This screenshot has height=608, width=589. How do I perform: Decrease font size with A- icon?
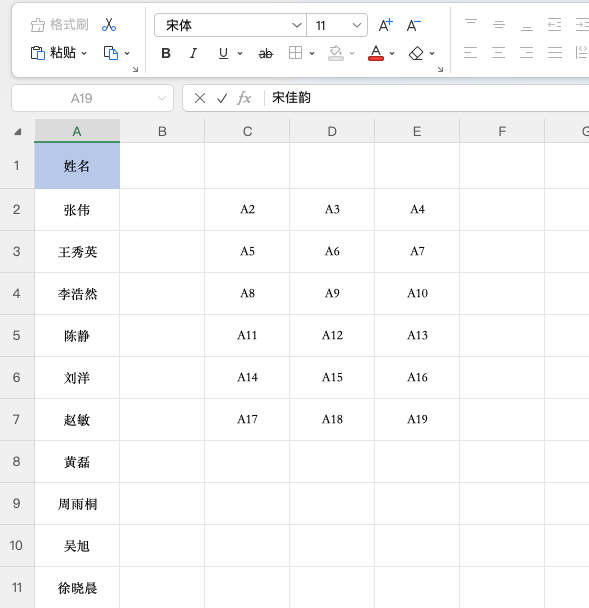point(414,25)
